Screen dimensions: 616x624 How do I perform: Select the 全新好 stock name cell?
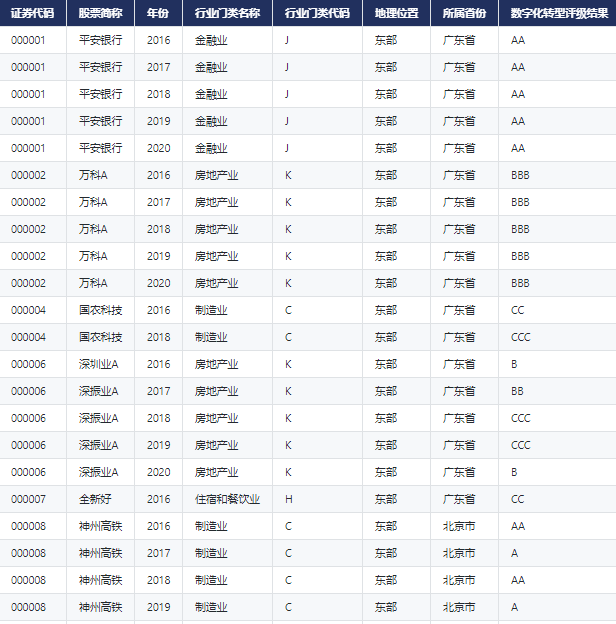(x=95, y=499)
